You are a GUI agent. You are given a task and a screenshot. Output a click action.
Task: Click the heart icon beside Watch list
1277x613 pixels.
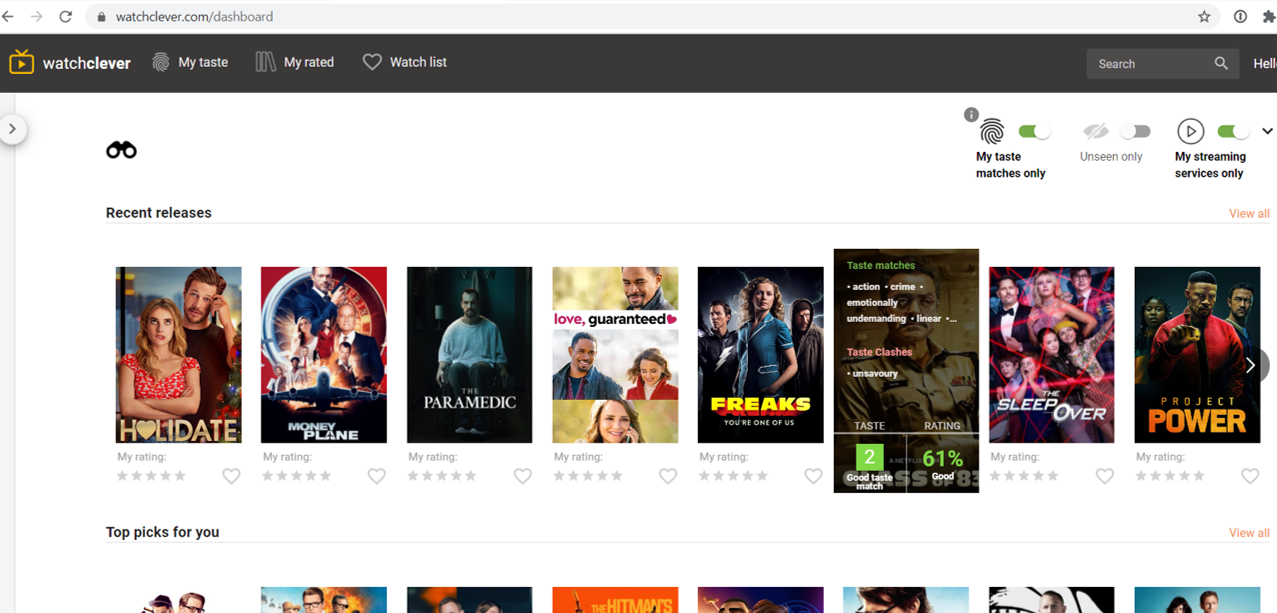(372, 62)
